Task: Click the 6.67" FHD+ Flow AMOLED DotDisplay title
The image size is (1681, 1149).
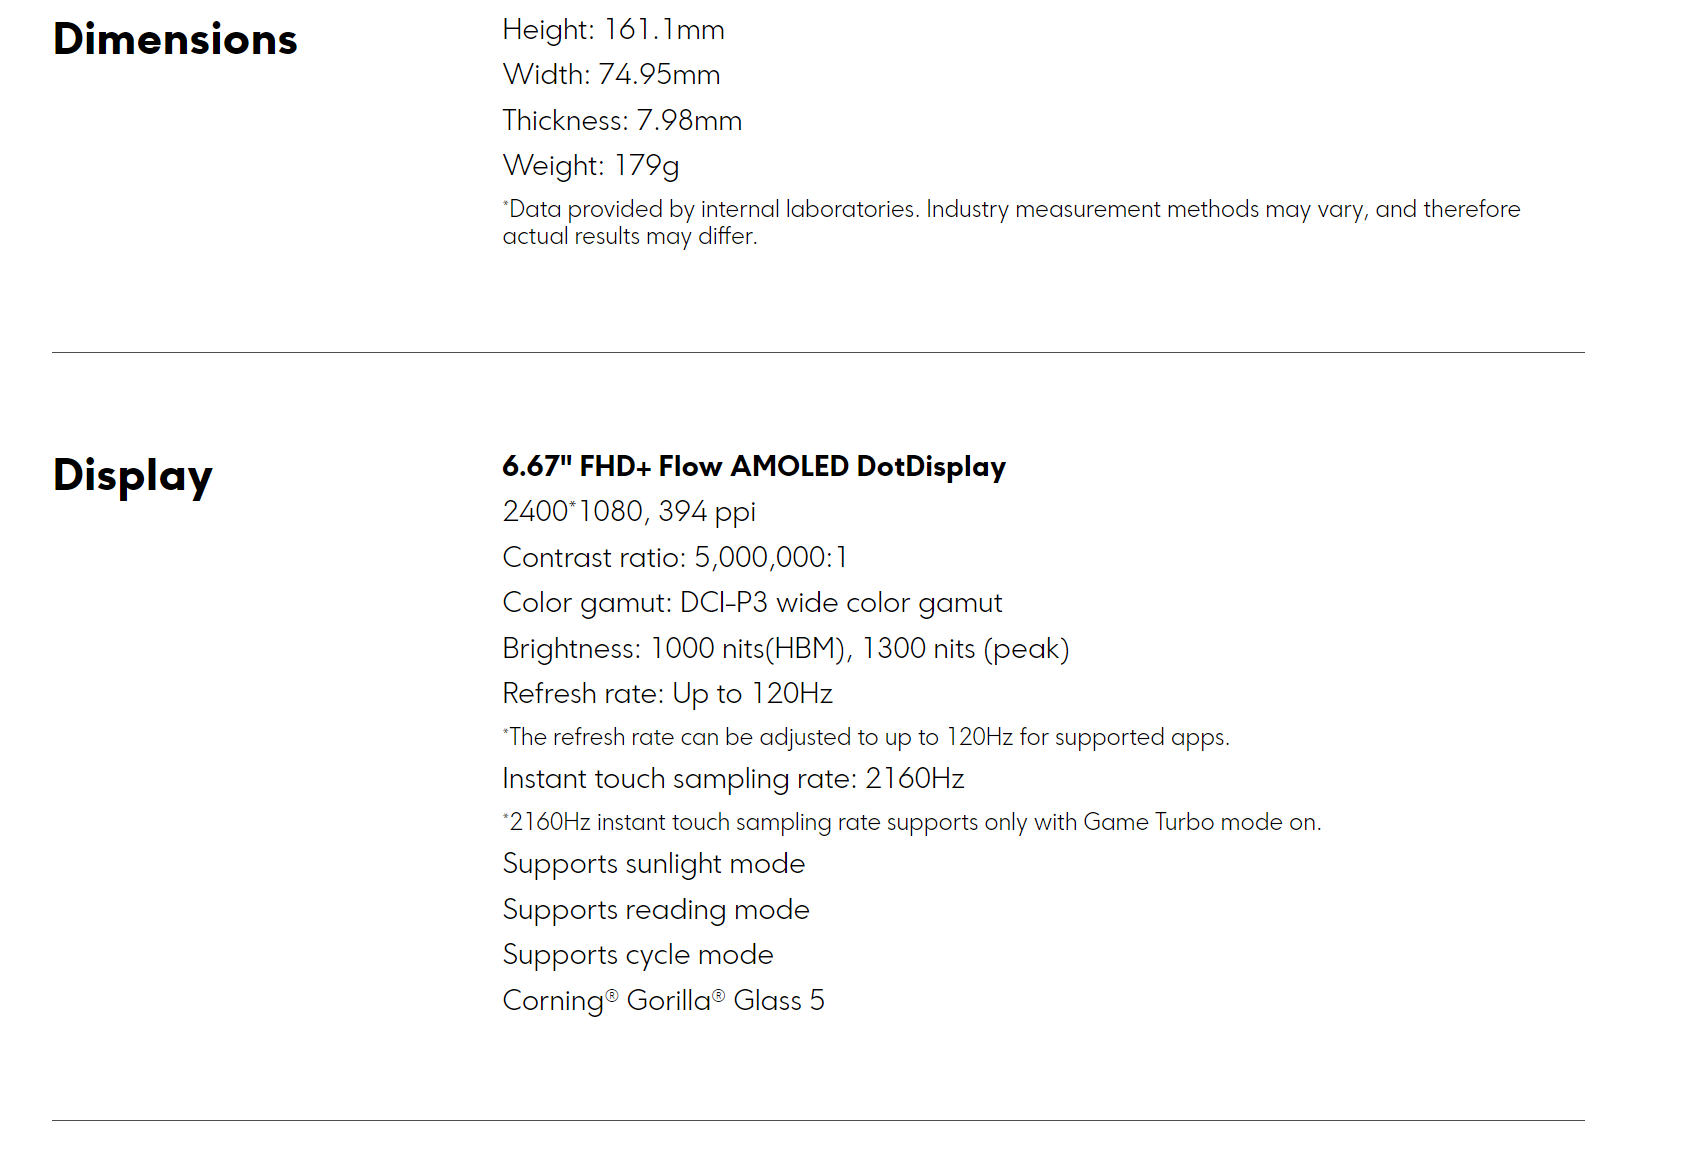Action: (x=754, y=467)
